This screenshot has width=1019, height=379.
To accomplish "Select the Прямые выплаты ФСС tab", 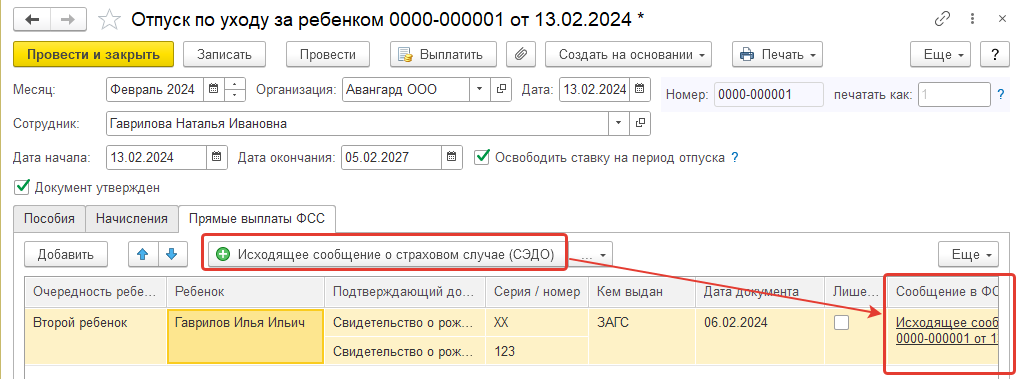I will pyautogui.click(x=257, y=218).
